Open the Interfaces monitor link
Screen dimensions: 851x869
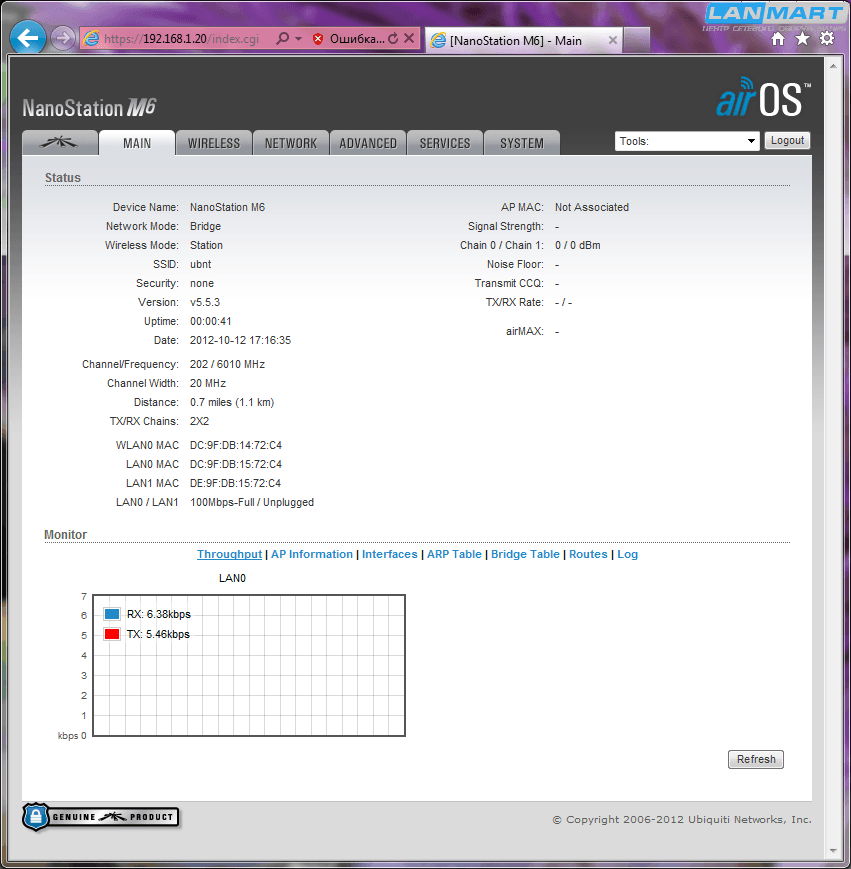pos(389,554)
